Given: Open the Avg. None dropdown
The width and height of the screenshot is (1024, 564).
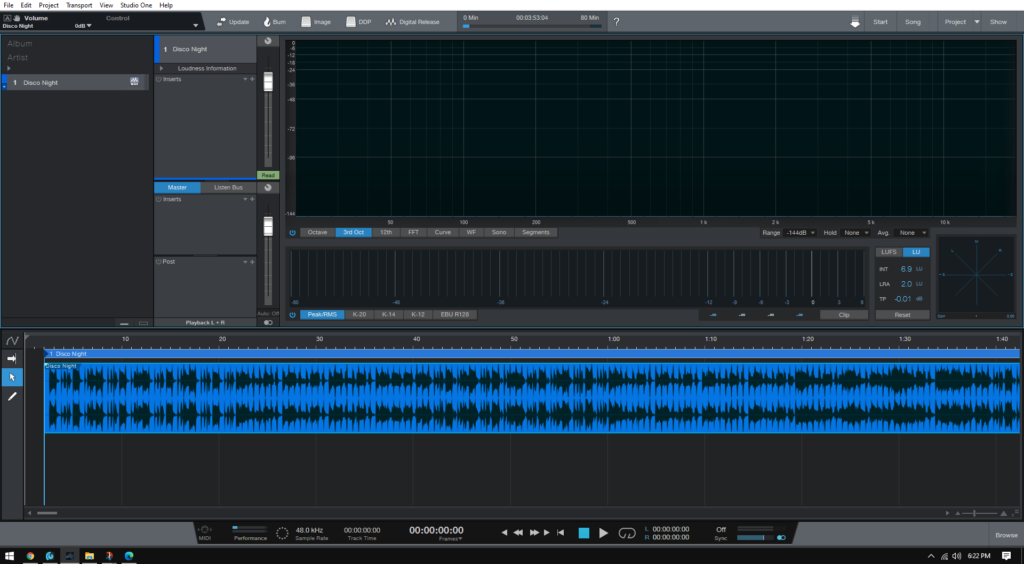Looking at the screenshot, I should [x=912, y=232].
